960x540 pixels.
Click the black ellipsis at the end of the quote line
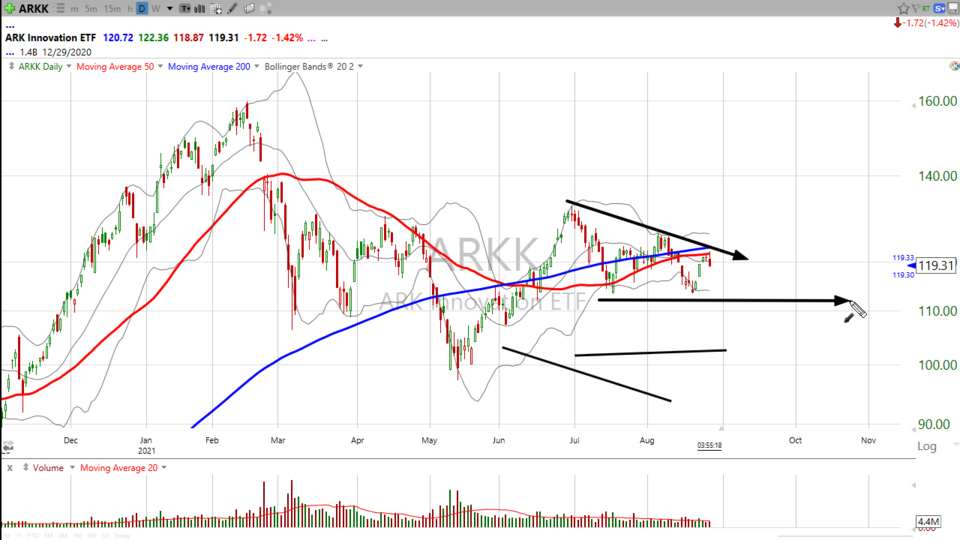coord(324,40)
